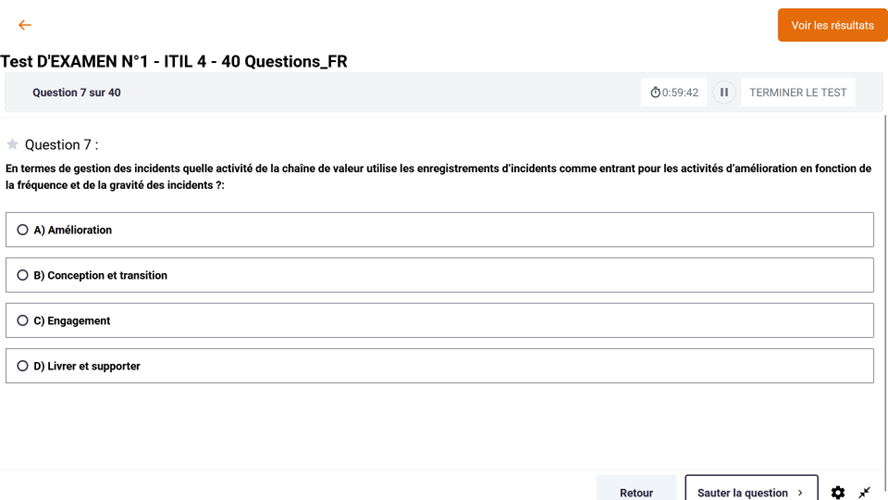Click TERMINER LE TEST button
Screen dimensions: 888x500
pyautogui.click(x=797, y=92)
